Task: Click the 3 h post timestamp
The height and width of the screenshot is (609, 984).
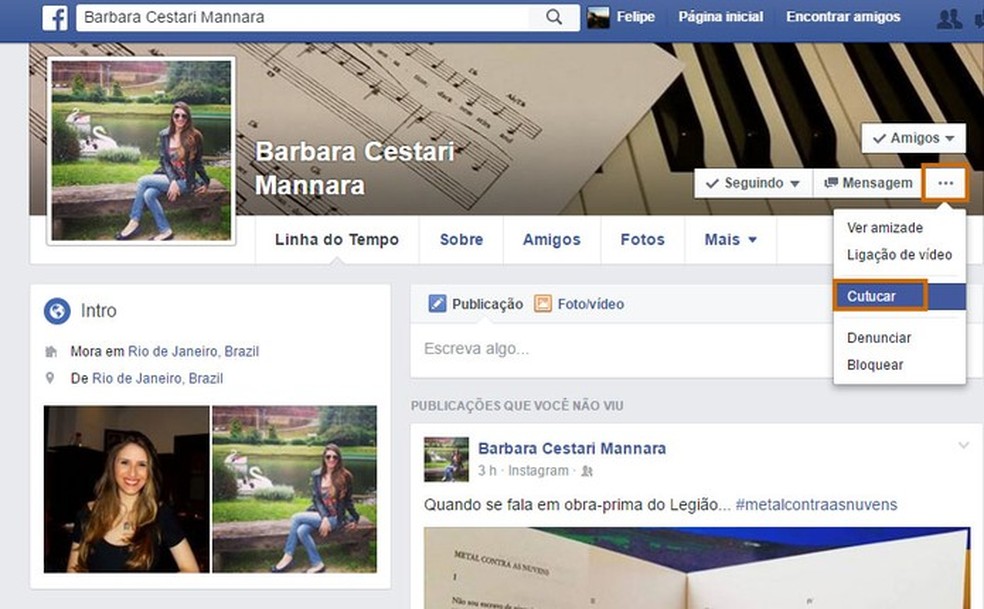Action: pyautogui.click(x=487, y=471)
